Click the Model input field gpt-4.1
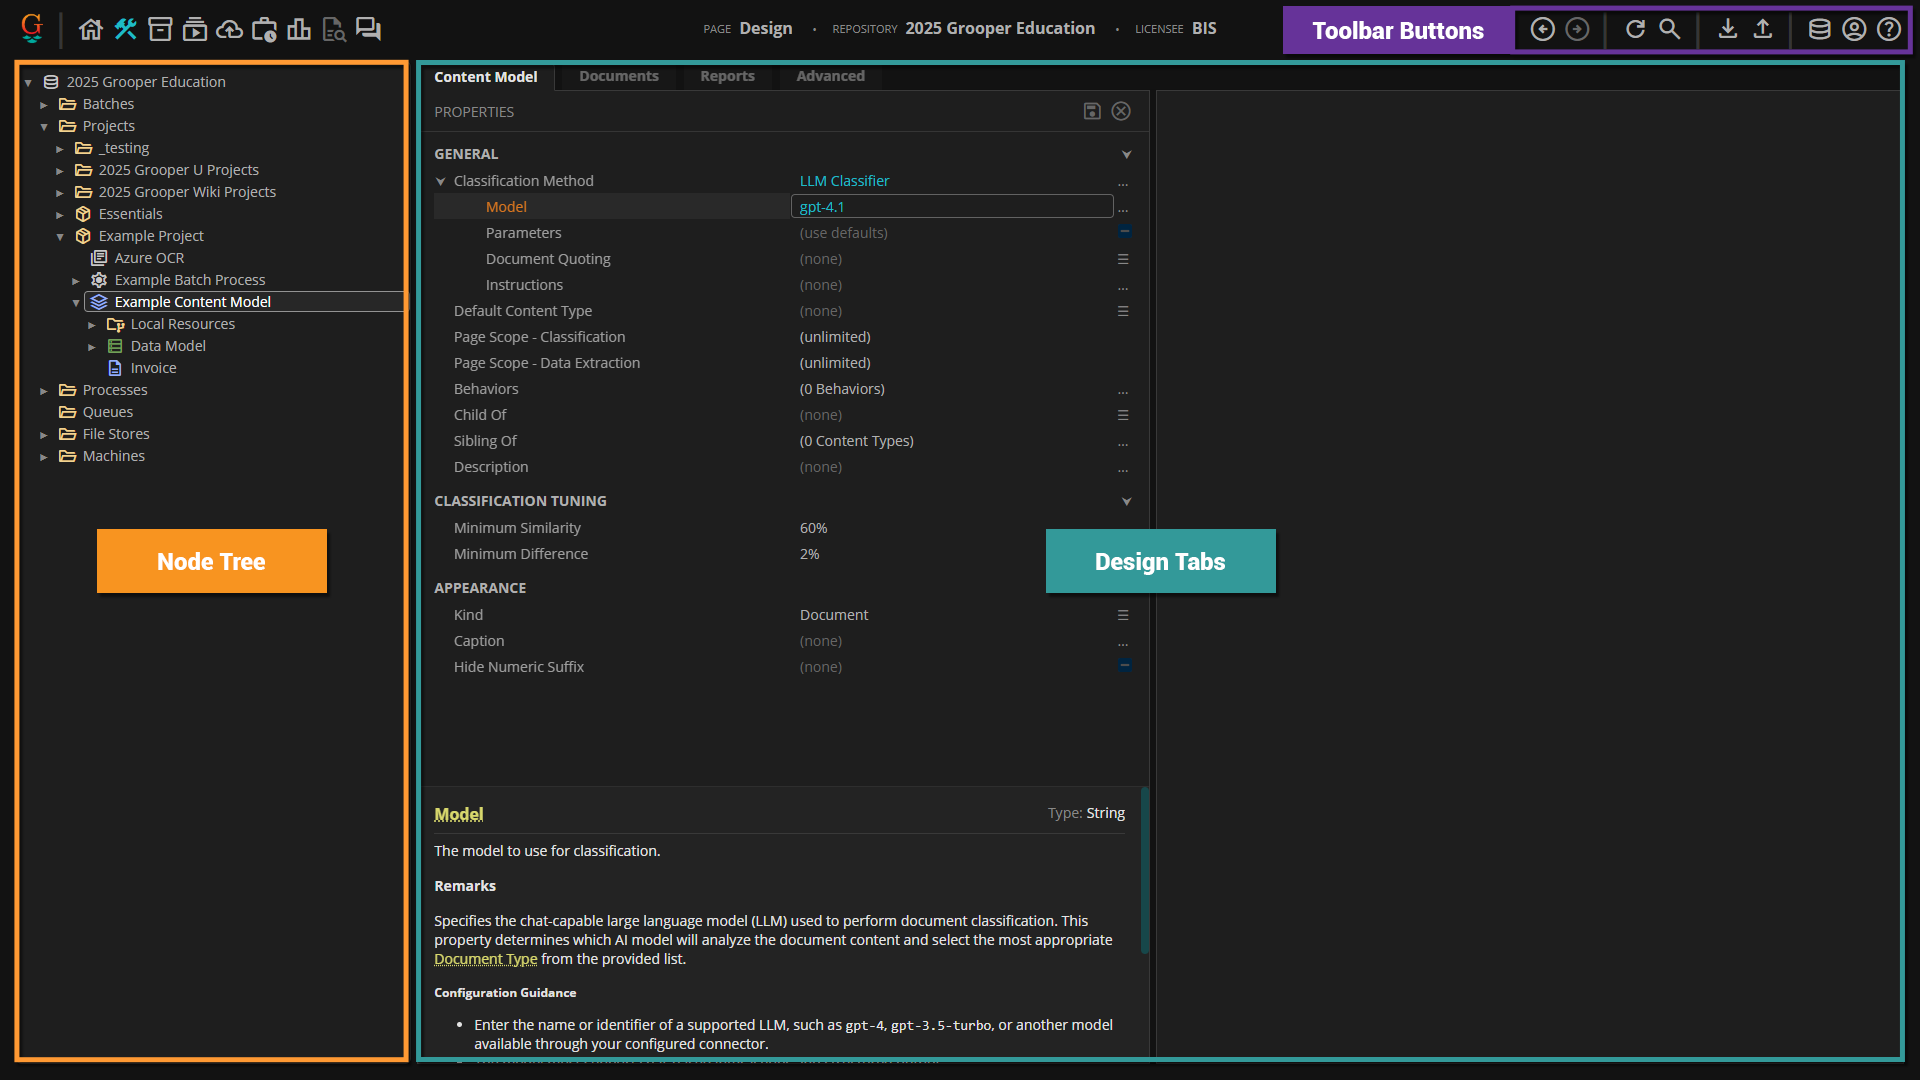Image resolution: width=1920 pixels, height=1080 pixels. pyautogui.click(x=951, y=207)
